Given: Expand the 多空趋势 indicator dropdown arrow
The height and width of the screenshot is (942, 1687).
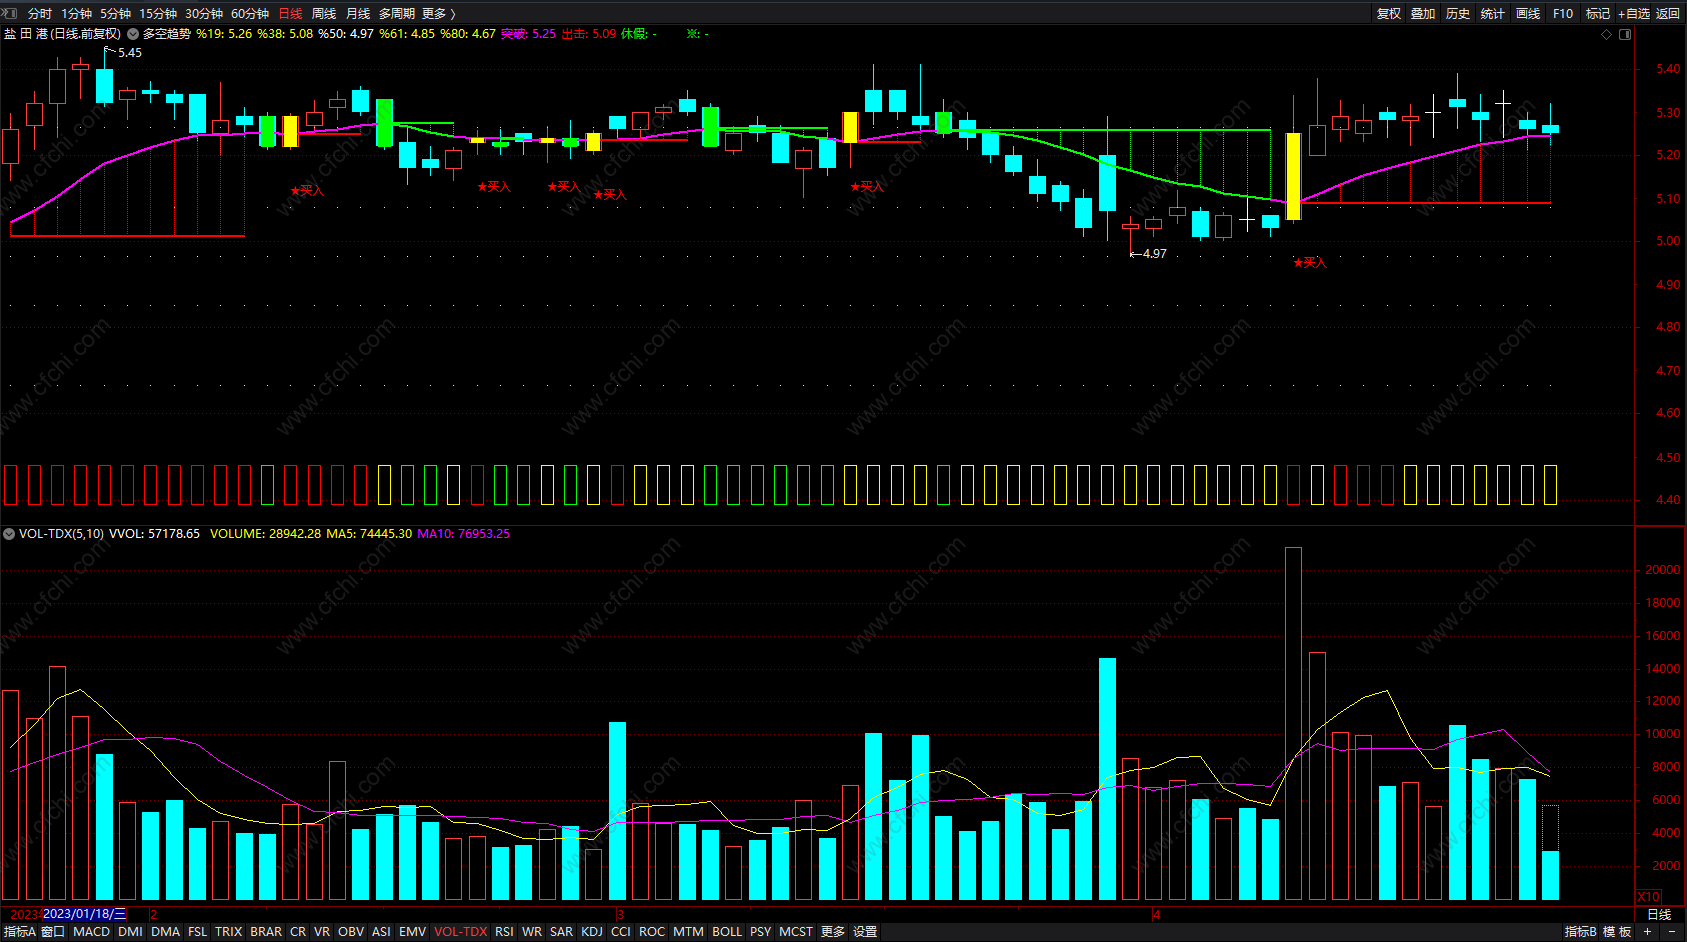Looking at the screenshot, I should tap(133, 34).
